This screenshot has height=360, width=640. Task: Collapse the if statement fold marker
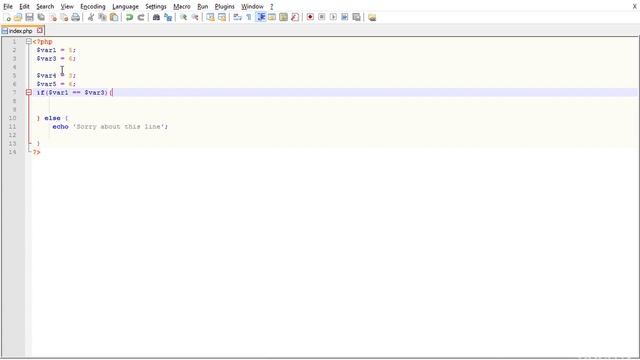[29, 93]
